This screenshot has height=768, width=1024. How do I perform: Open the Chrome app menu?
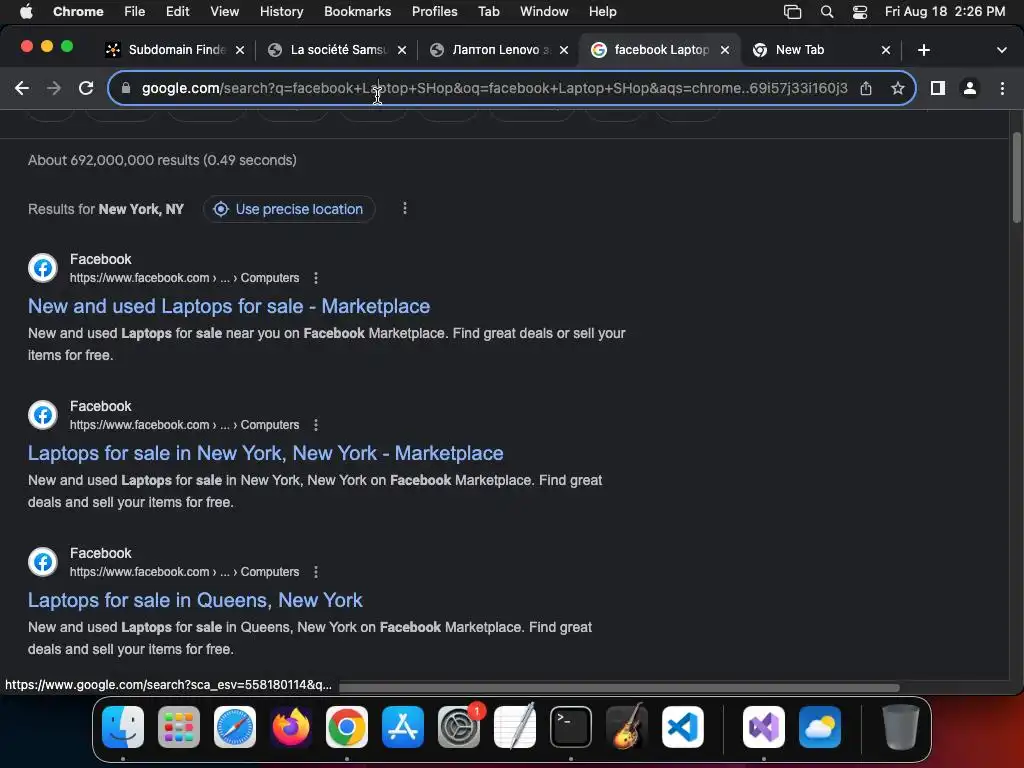78,12
